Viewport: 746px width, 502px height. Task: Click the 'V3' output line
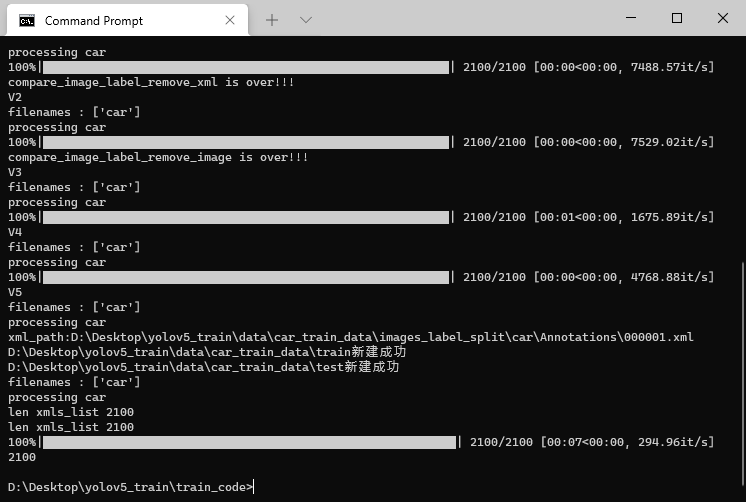[x=15, y=172]
